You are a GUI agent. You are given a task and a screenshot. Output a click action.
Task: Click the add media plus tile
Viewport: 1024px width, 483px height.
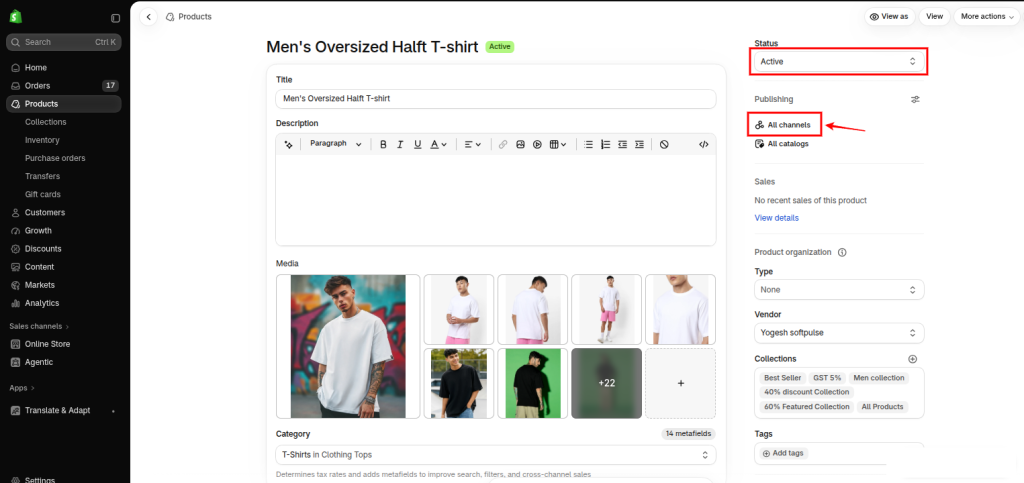(x=680, y=383)
